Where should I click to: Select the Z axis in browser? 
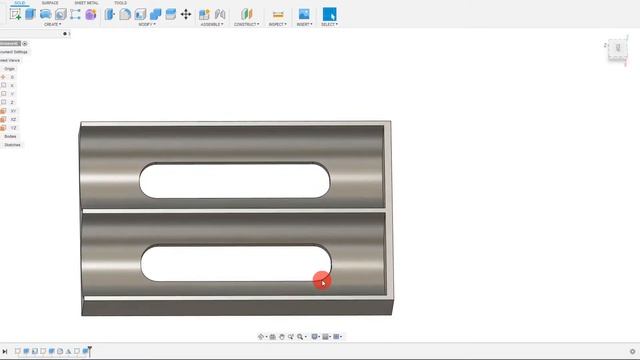click(x=12, y=102)
